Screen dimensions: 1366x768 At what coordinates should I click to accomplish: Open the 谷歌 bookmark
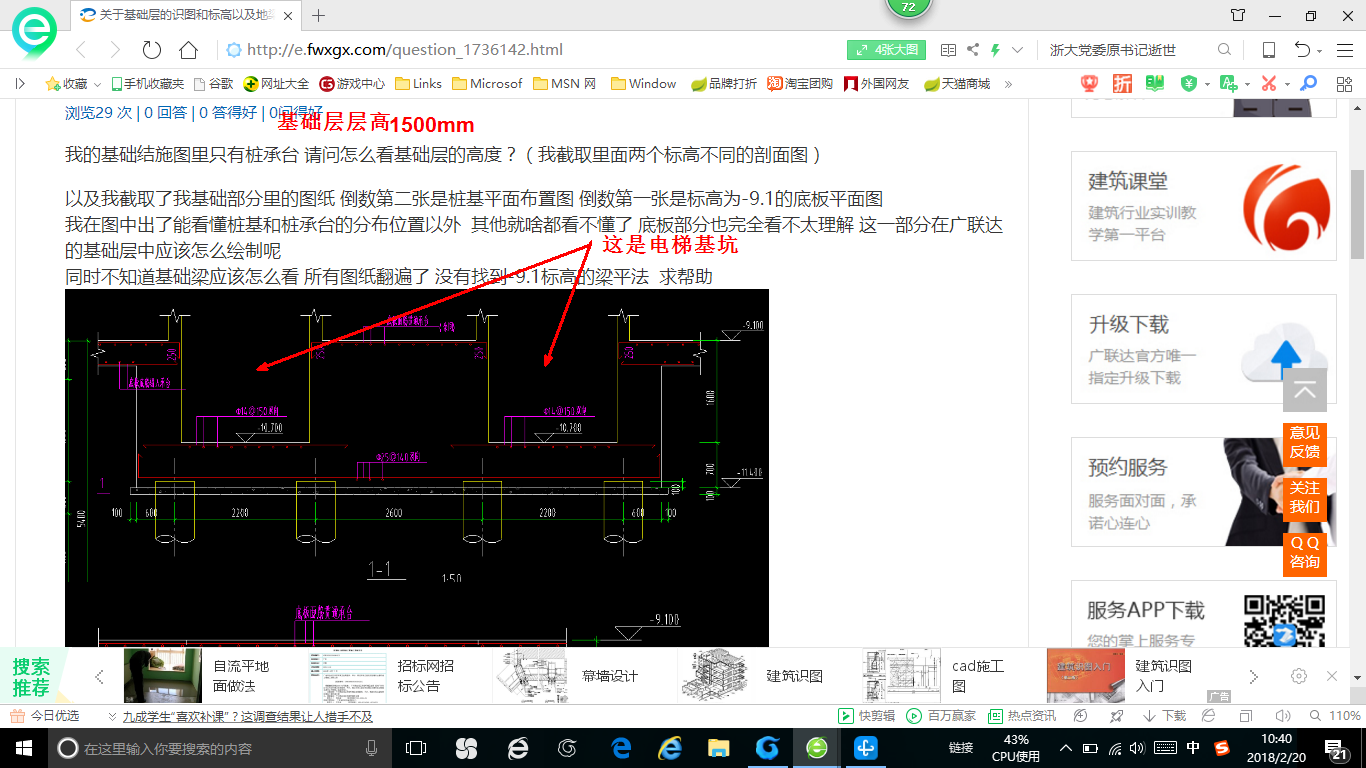(213, 84)
